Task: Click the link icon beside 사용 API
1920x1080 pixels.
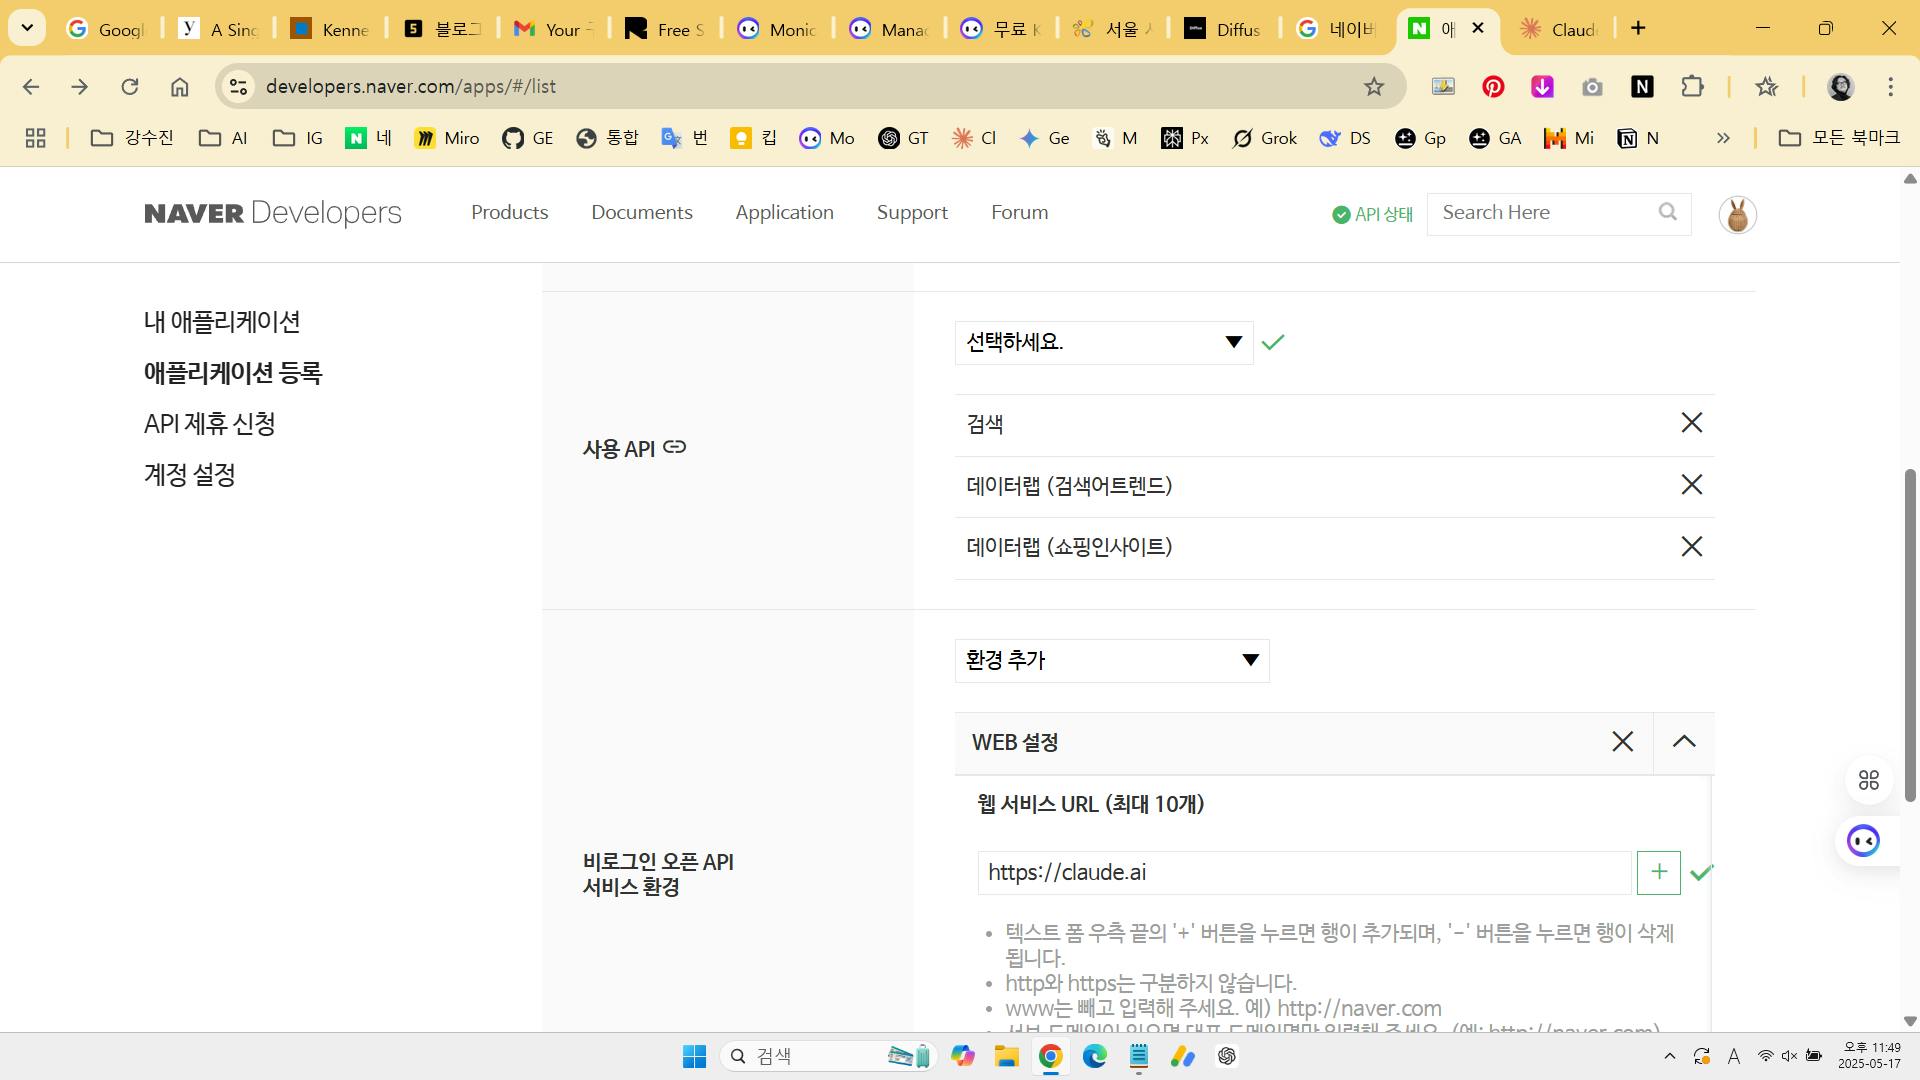Action: click(x=675, y=447)
